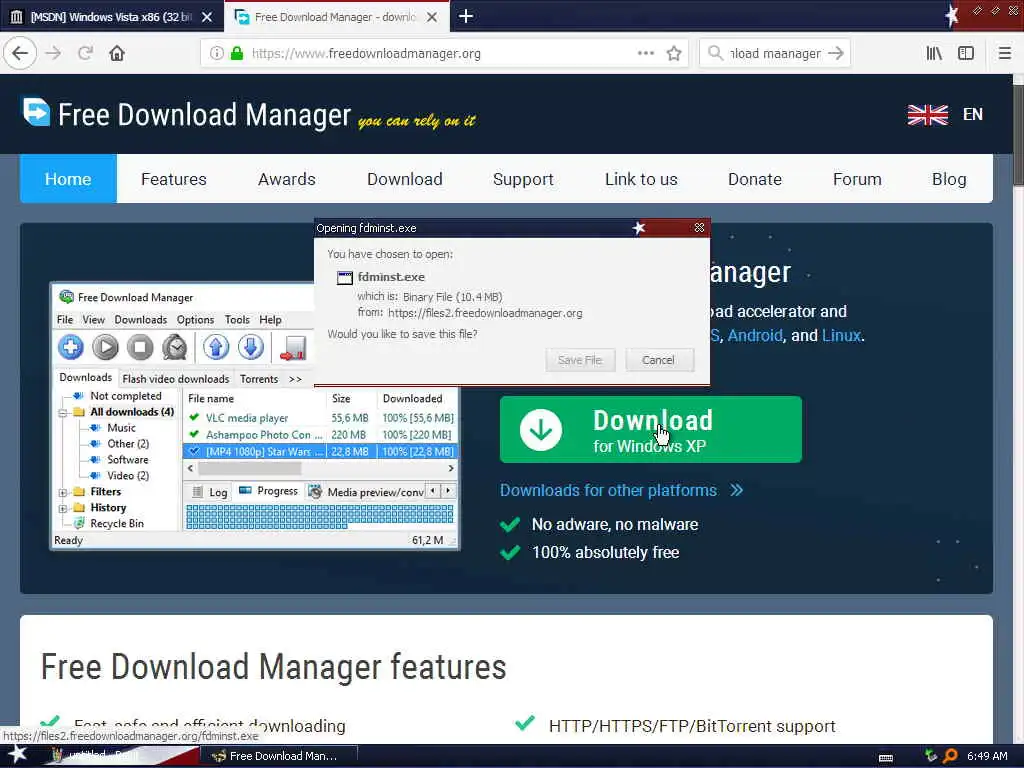The image size is (1024, 768).
Task: Open the Forum navigation item
Action: [x=857, y=179]
